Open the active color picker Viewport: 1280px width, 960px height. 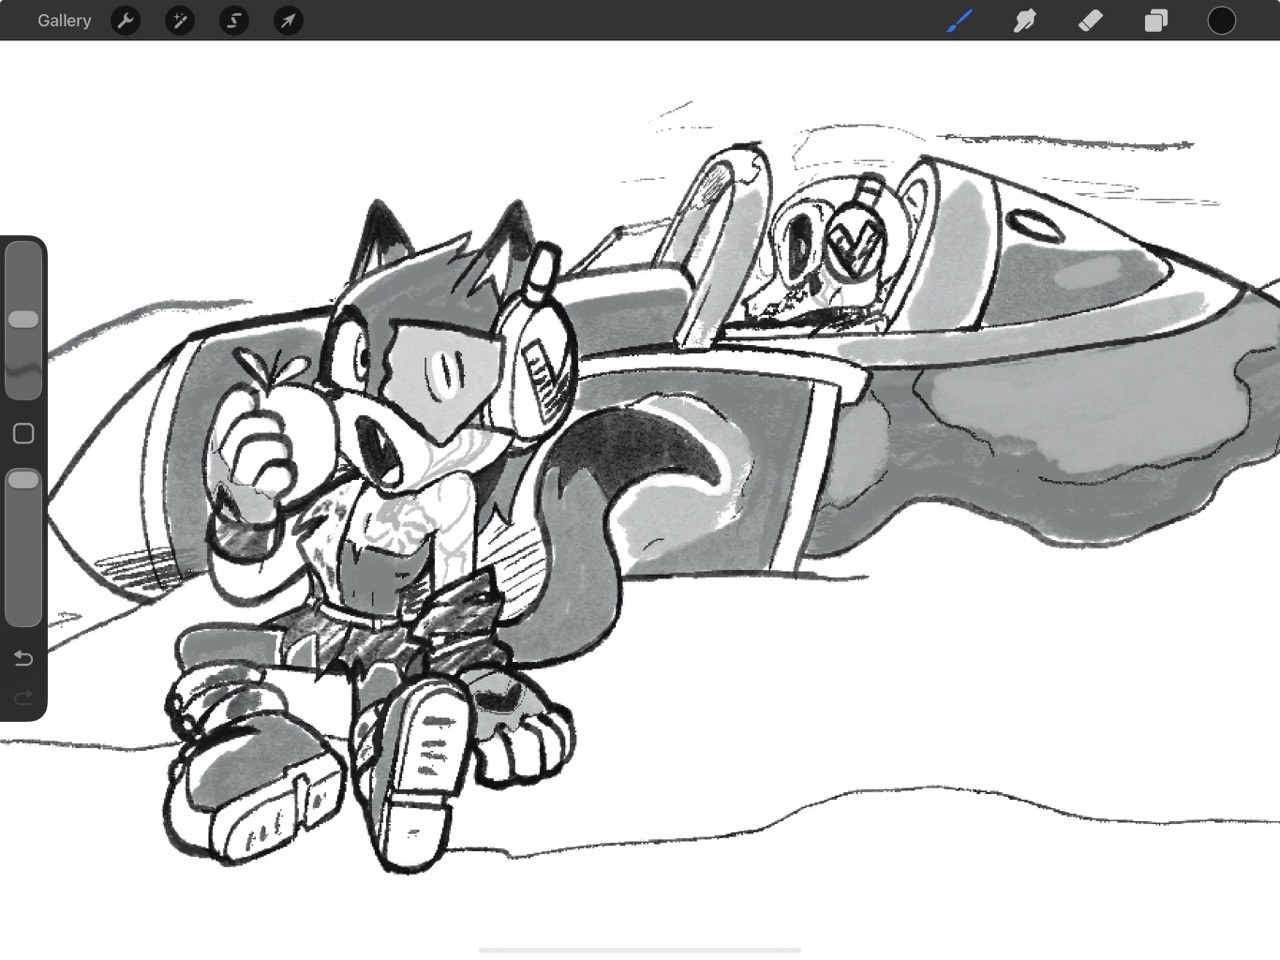(1221, 20)
